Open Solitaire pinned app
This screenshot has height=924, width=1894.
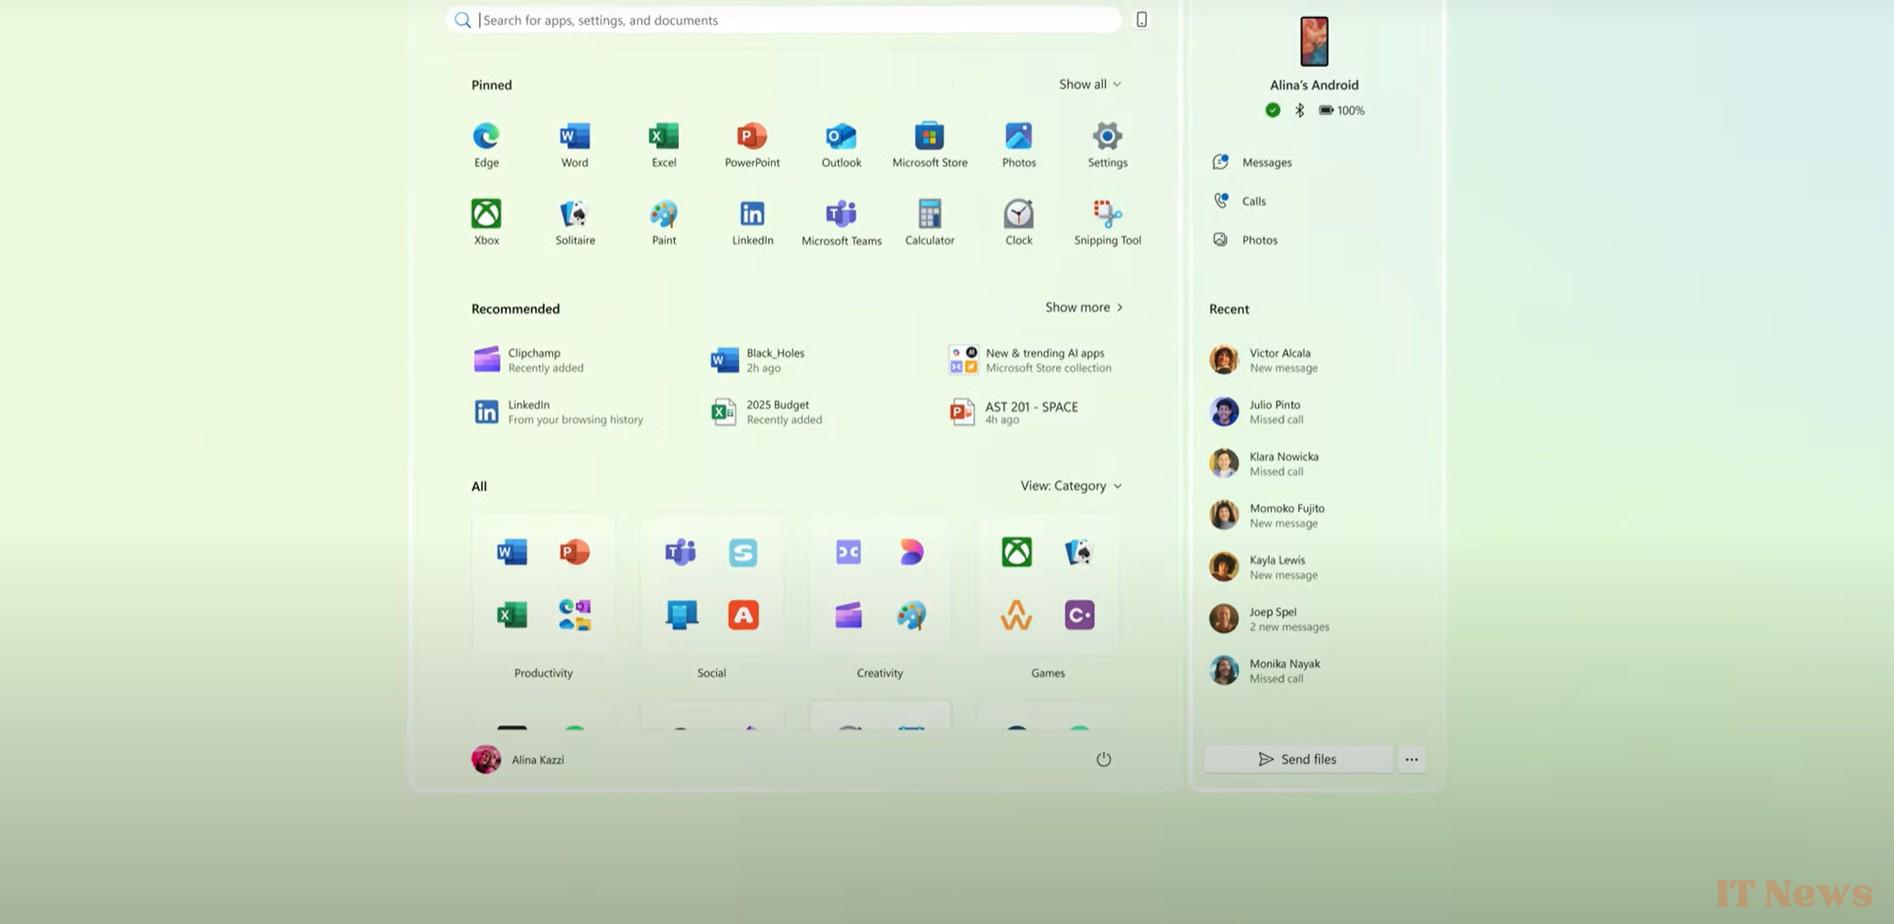coord(575,222)
